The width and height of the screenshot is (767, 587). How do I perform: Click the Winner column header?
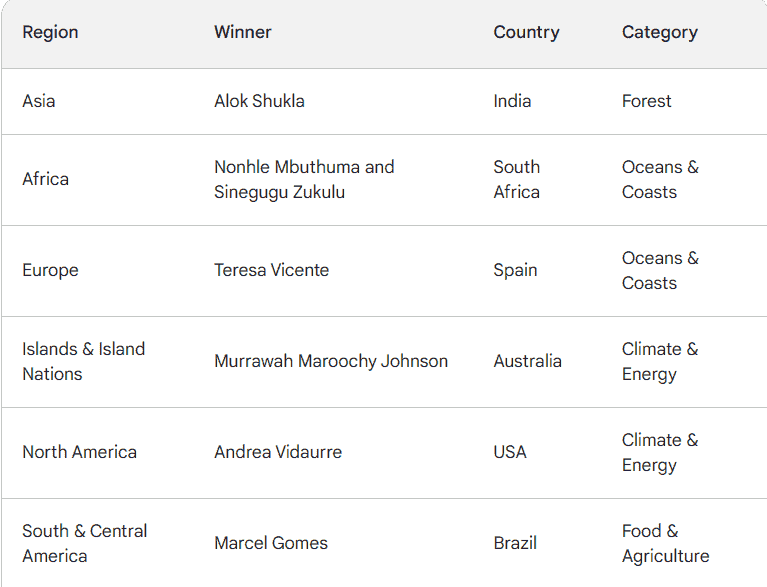(243, 32)
